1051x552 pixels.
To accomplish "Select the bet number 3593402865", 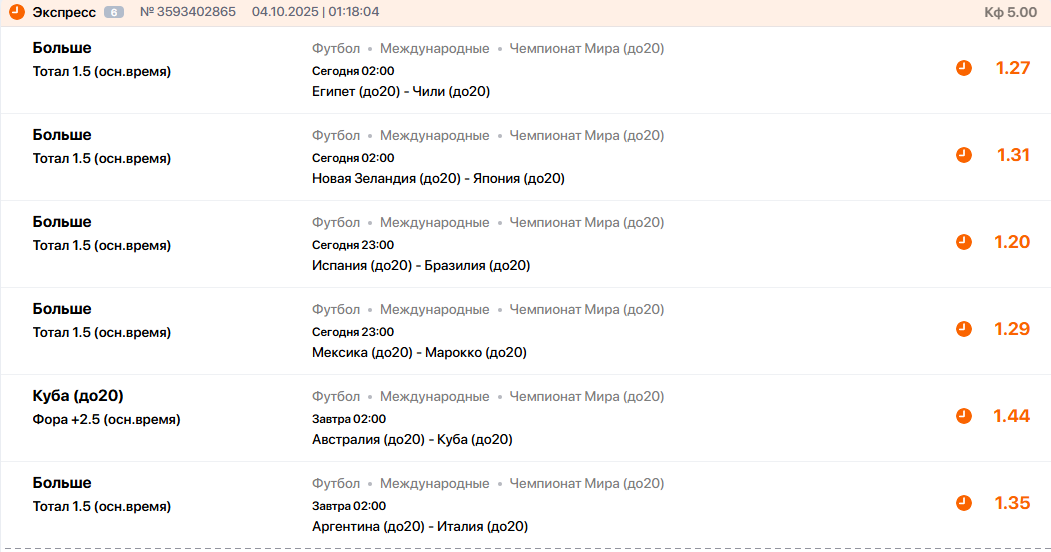I will coord(188,12).
